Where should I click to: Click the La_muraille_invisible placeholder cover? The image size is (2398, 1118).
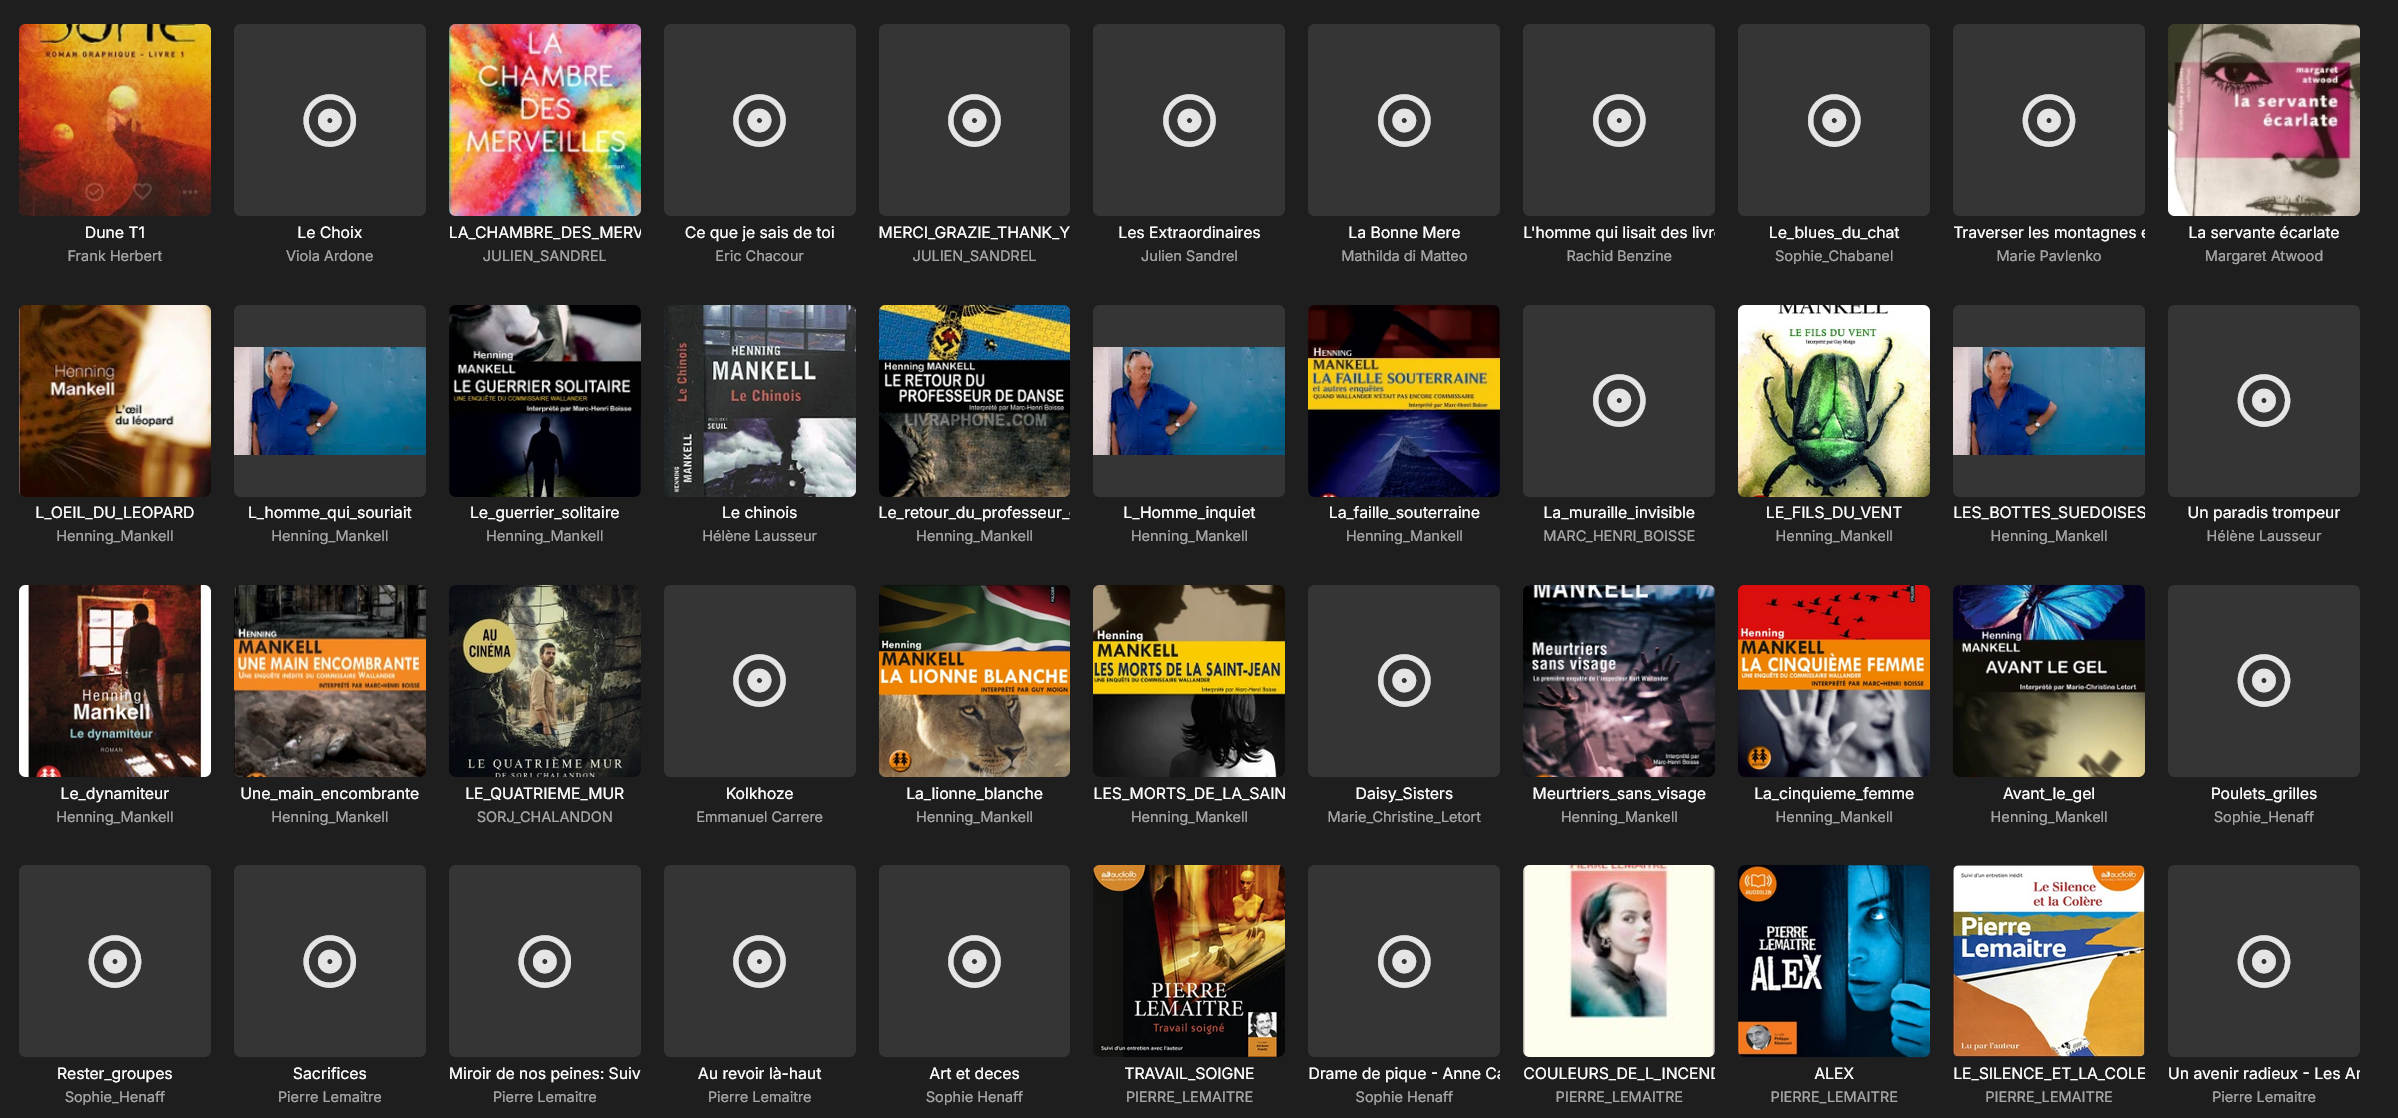point(1618,401)
